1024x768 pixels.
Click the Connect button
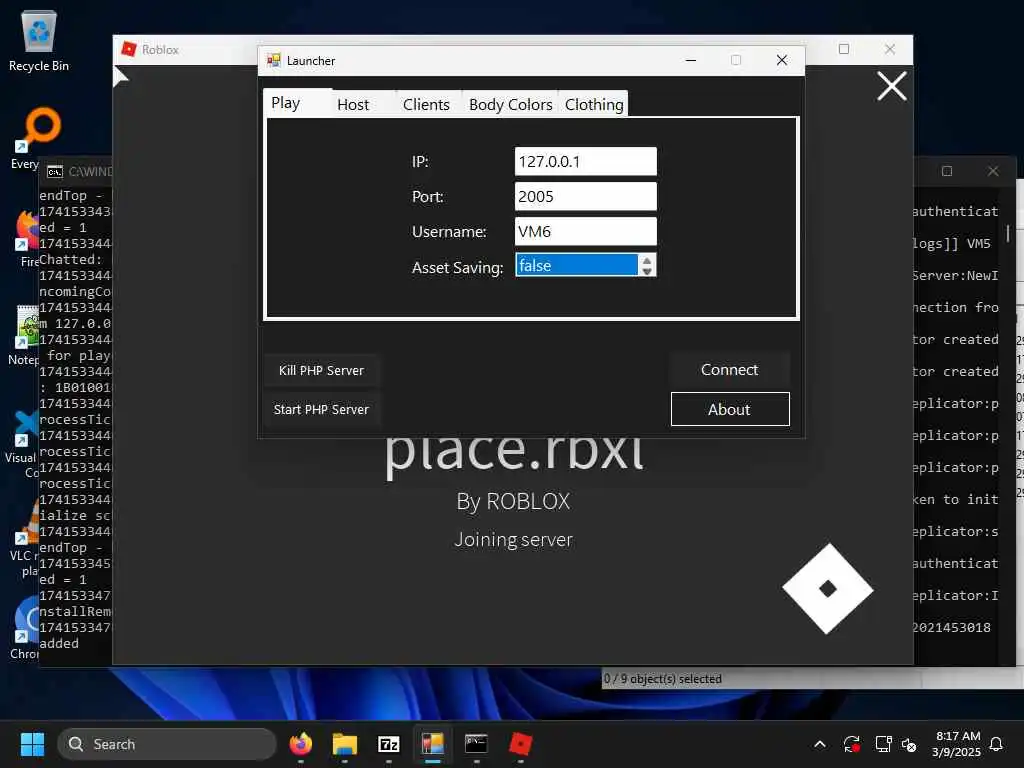click(729, 370)
